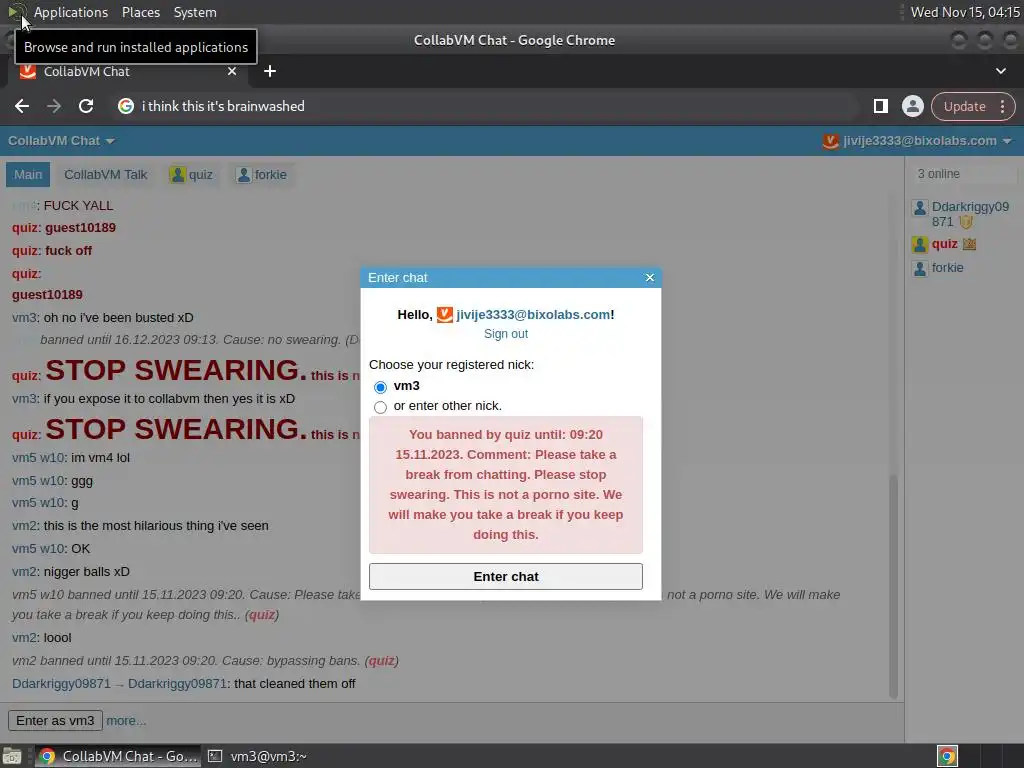
Task: Open the Places menu
Action: coord(140,12)
